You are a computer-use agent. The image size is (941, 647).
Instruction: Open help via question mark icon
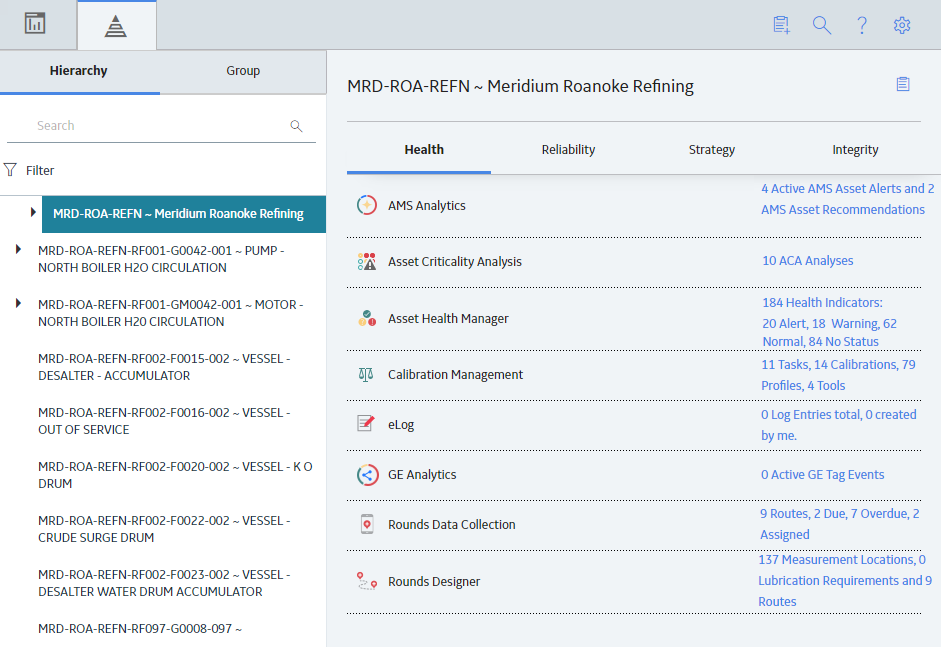(862, 25)
